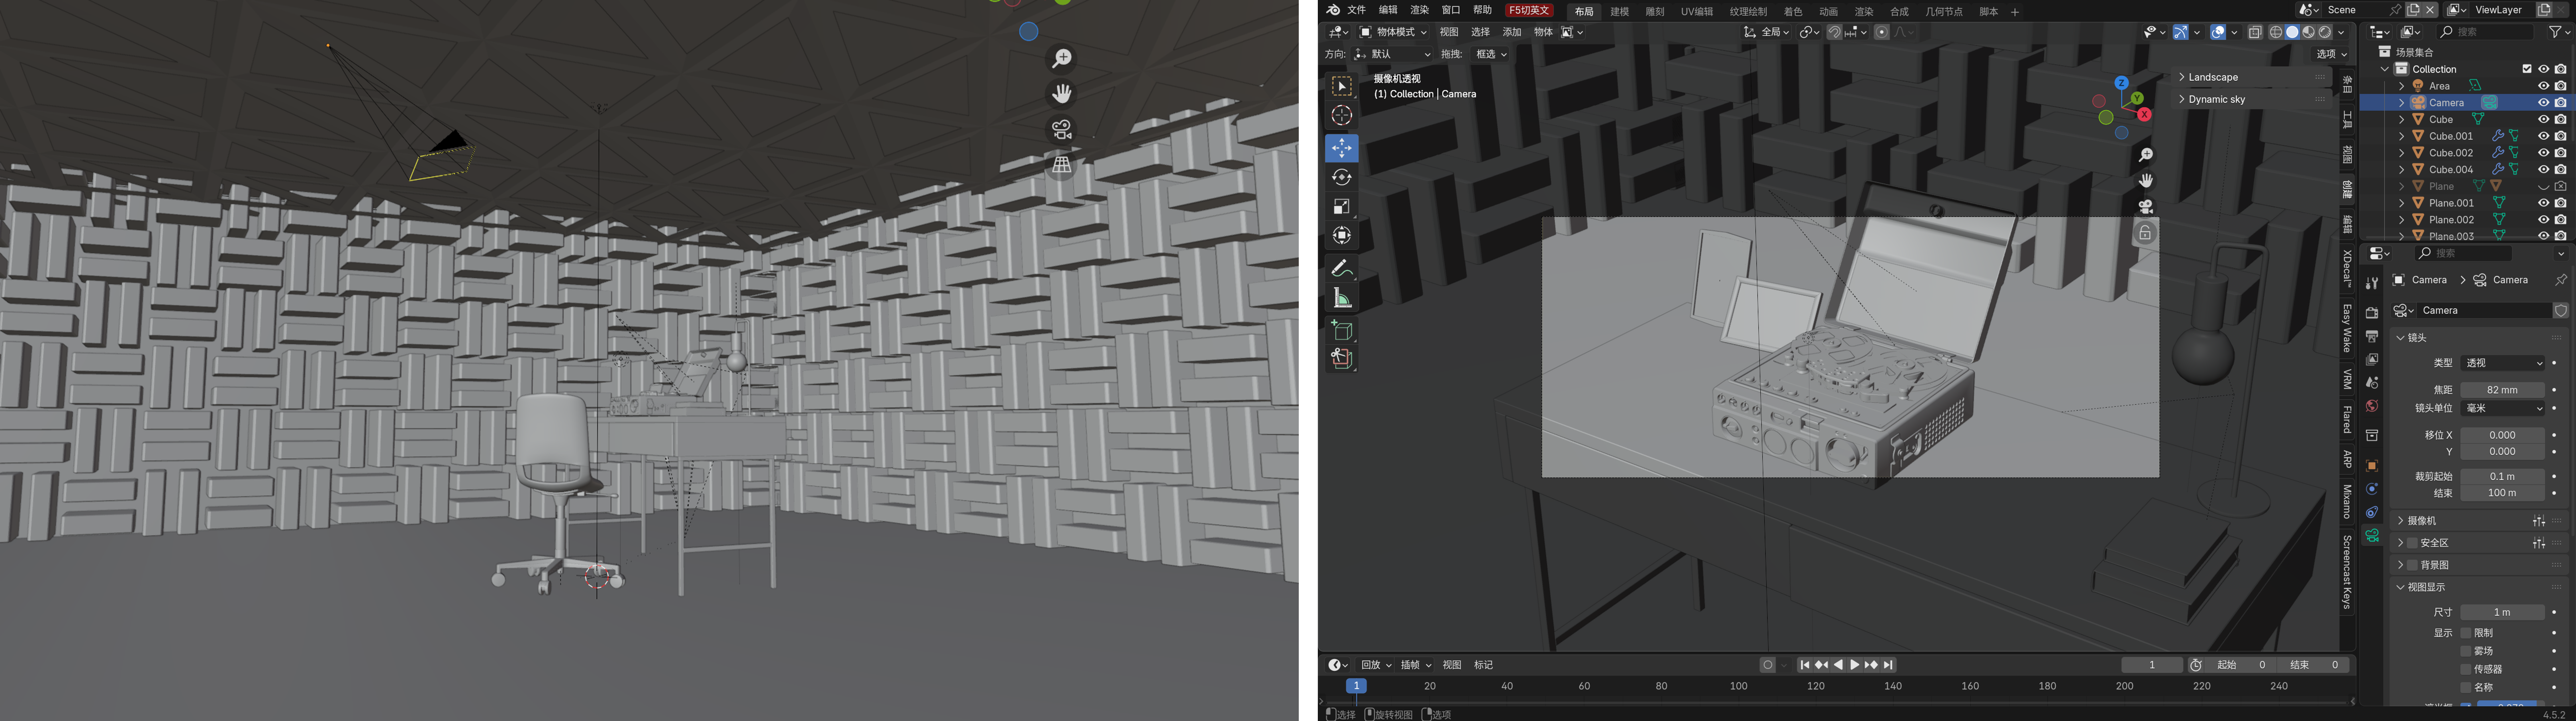Open the 编辑 menu
Screen dimensions: 2576x721
1388,10
